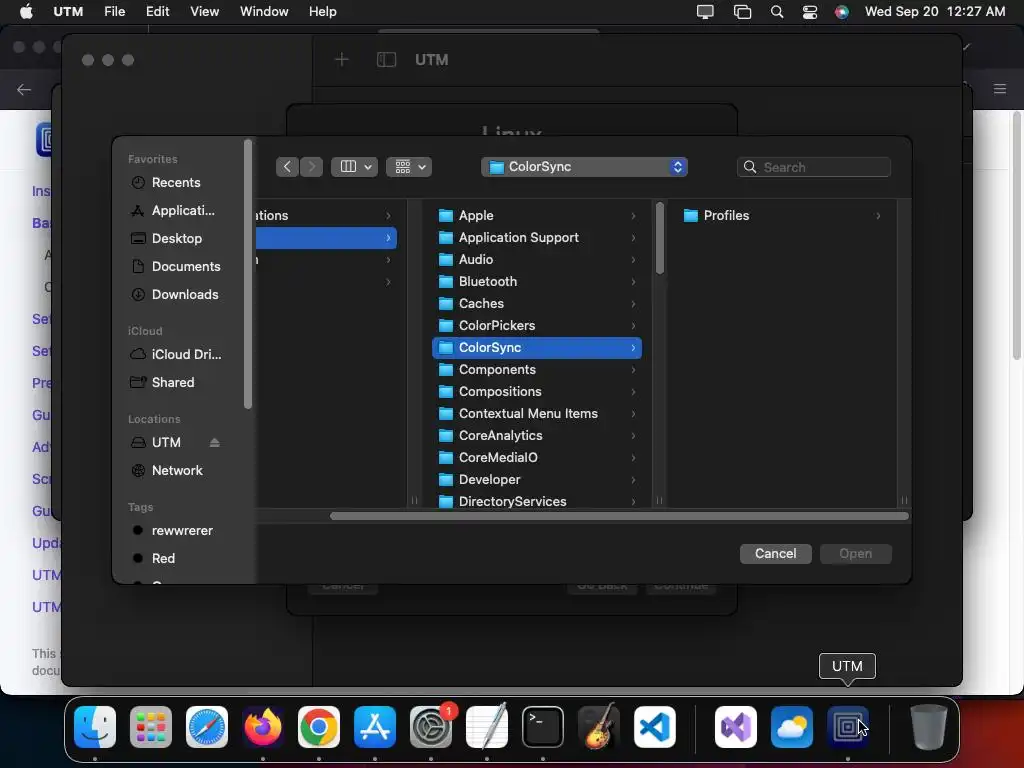
Task: Open the Help menu
Action: pos(323,12)
